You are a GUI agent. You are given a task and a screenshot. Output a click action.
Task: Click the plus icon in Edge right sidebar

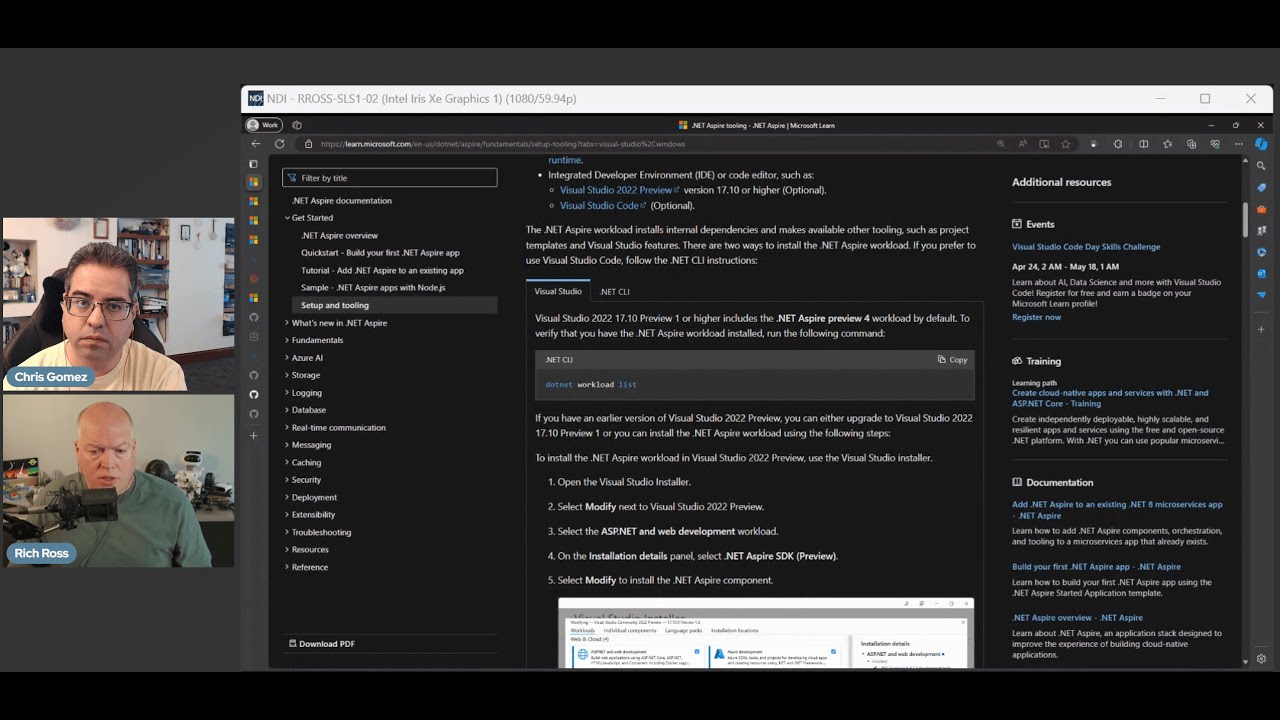pos(1261,329)
